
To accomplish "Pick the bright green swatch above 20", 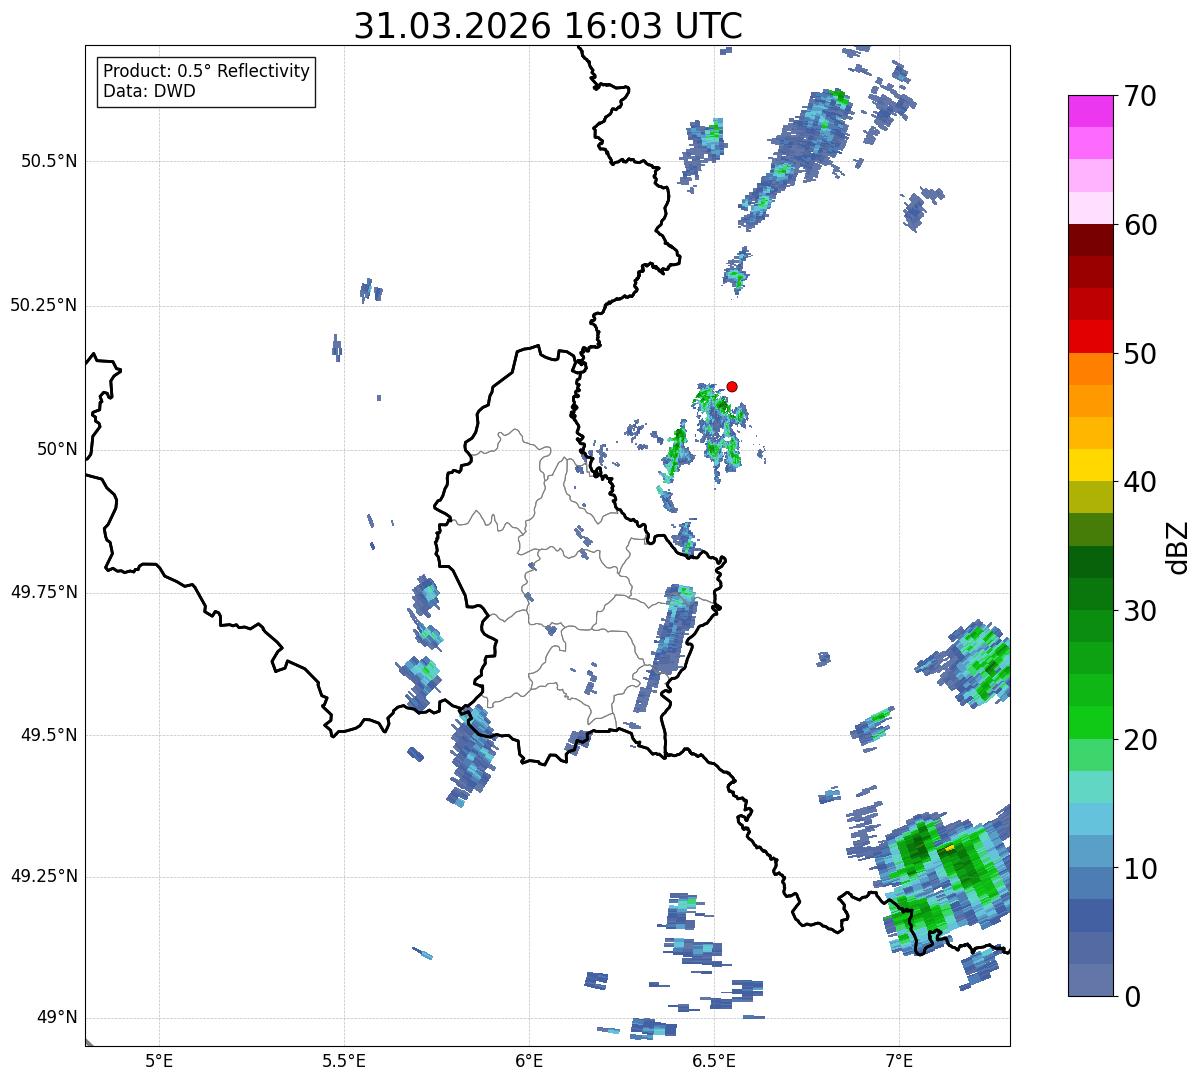I will coord(1090,722).
